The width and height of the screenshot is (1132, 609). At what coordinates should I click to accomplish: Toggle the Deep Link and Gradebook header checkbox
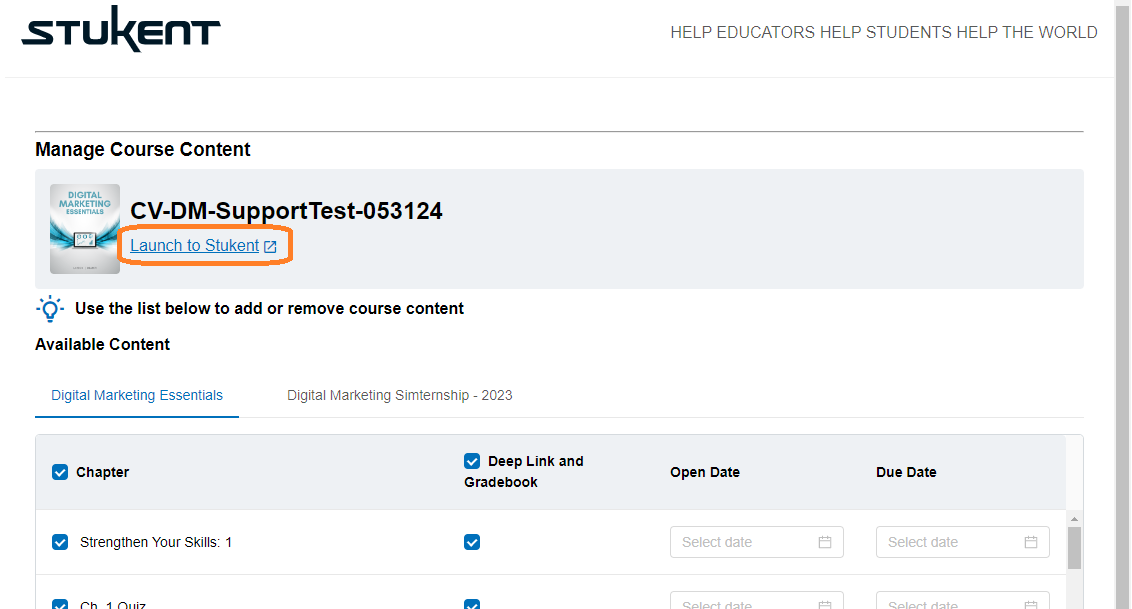click(472, 461)
